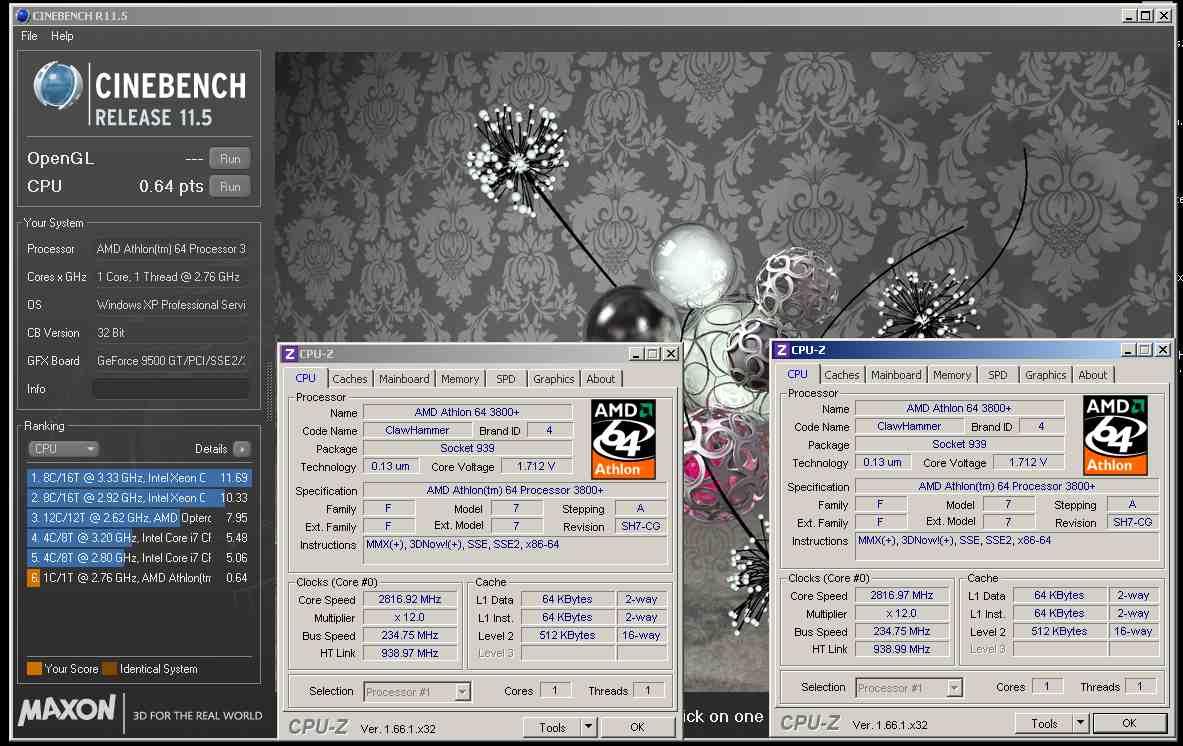Select ranking row 4 Core i7 5.48

click(139, 538)
